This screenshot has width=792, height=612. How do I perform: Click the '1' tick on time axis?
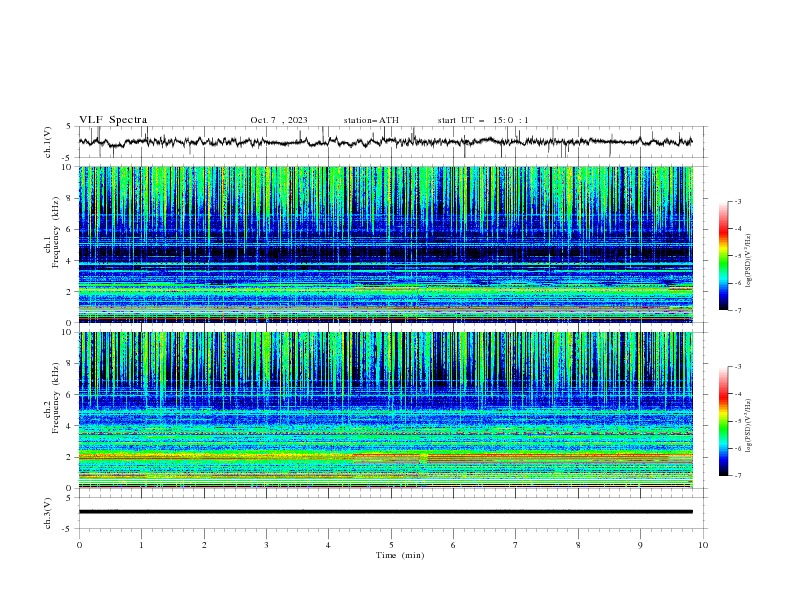141,545
